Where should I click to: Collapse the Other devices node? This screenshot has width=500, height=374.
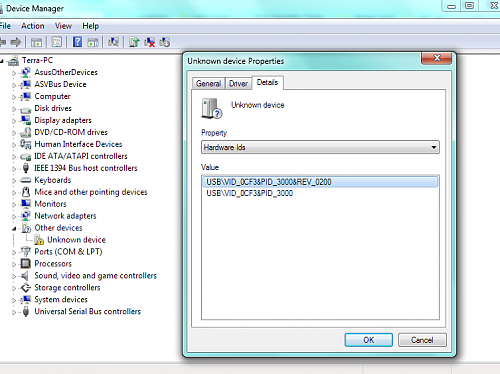(14, 229)
